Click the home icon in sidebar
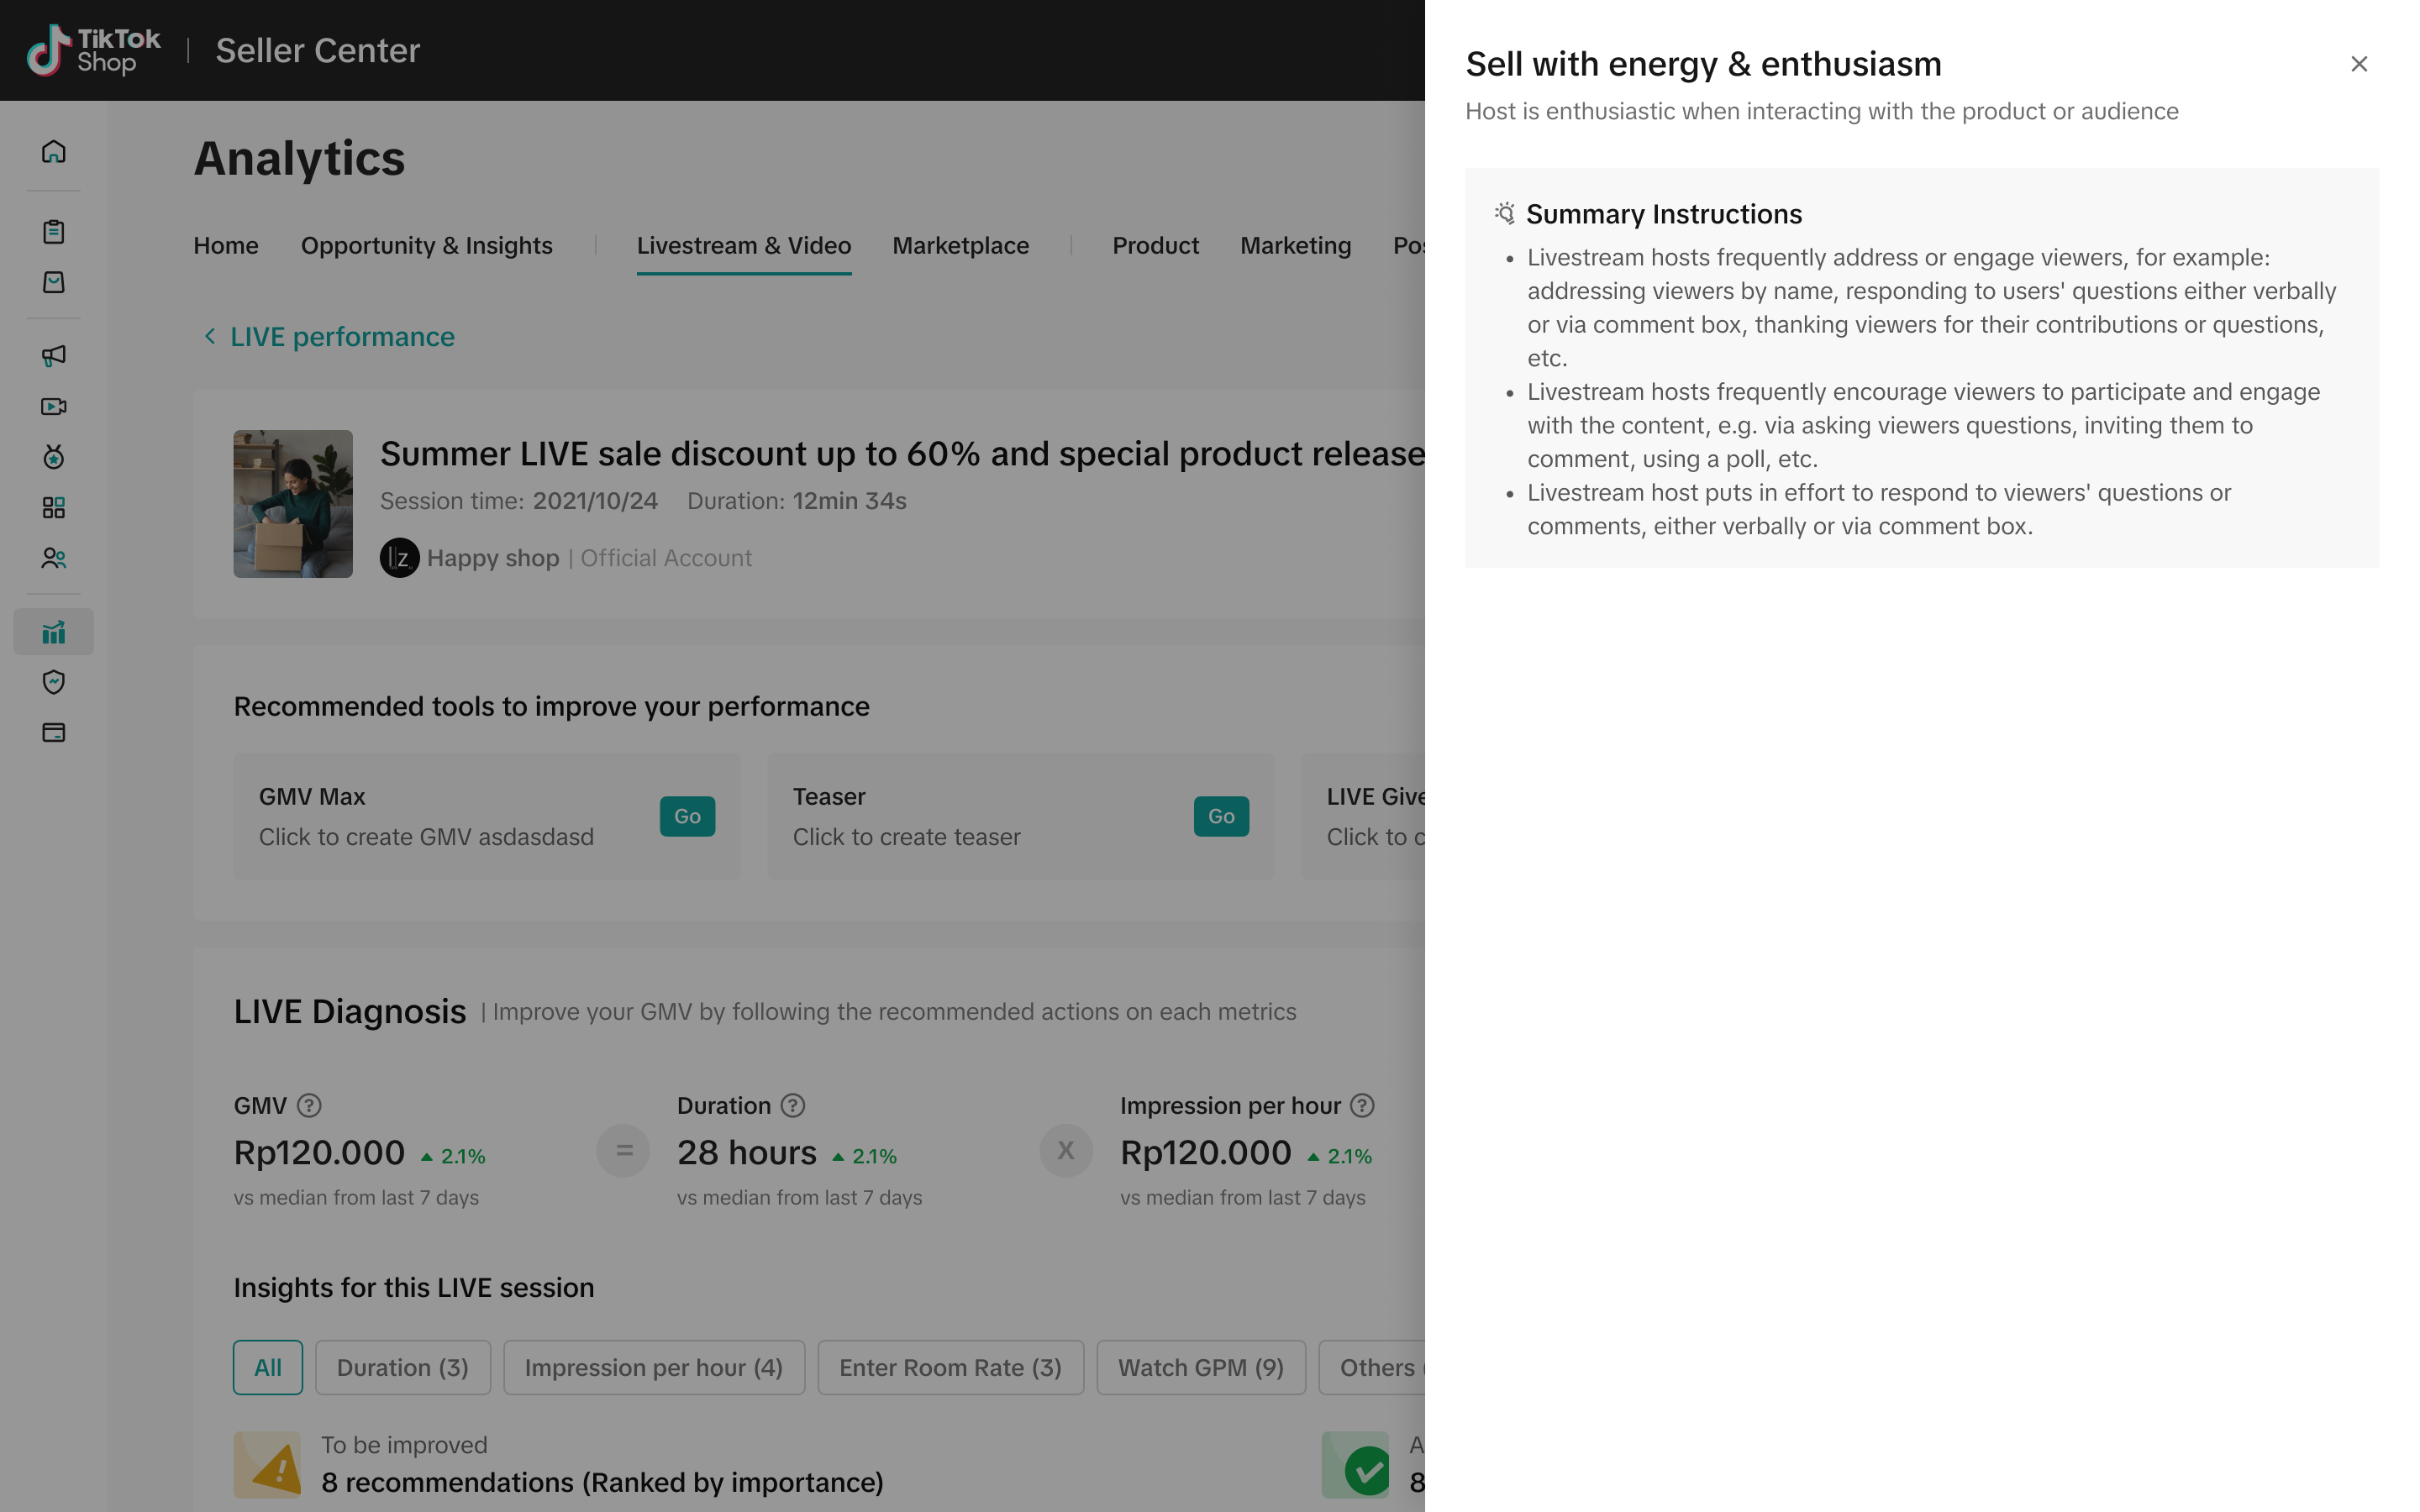 [54, 151]
